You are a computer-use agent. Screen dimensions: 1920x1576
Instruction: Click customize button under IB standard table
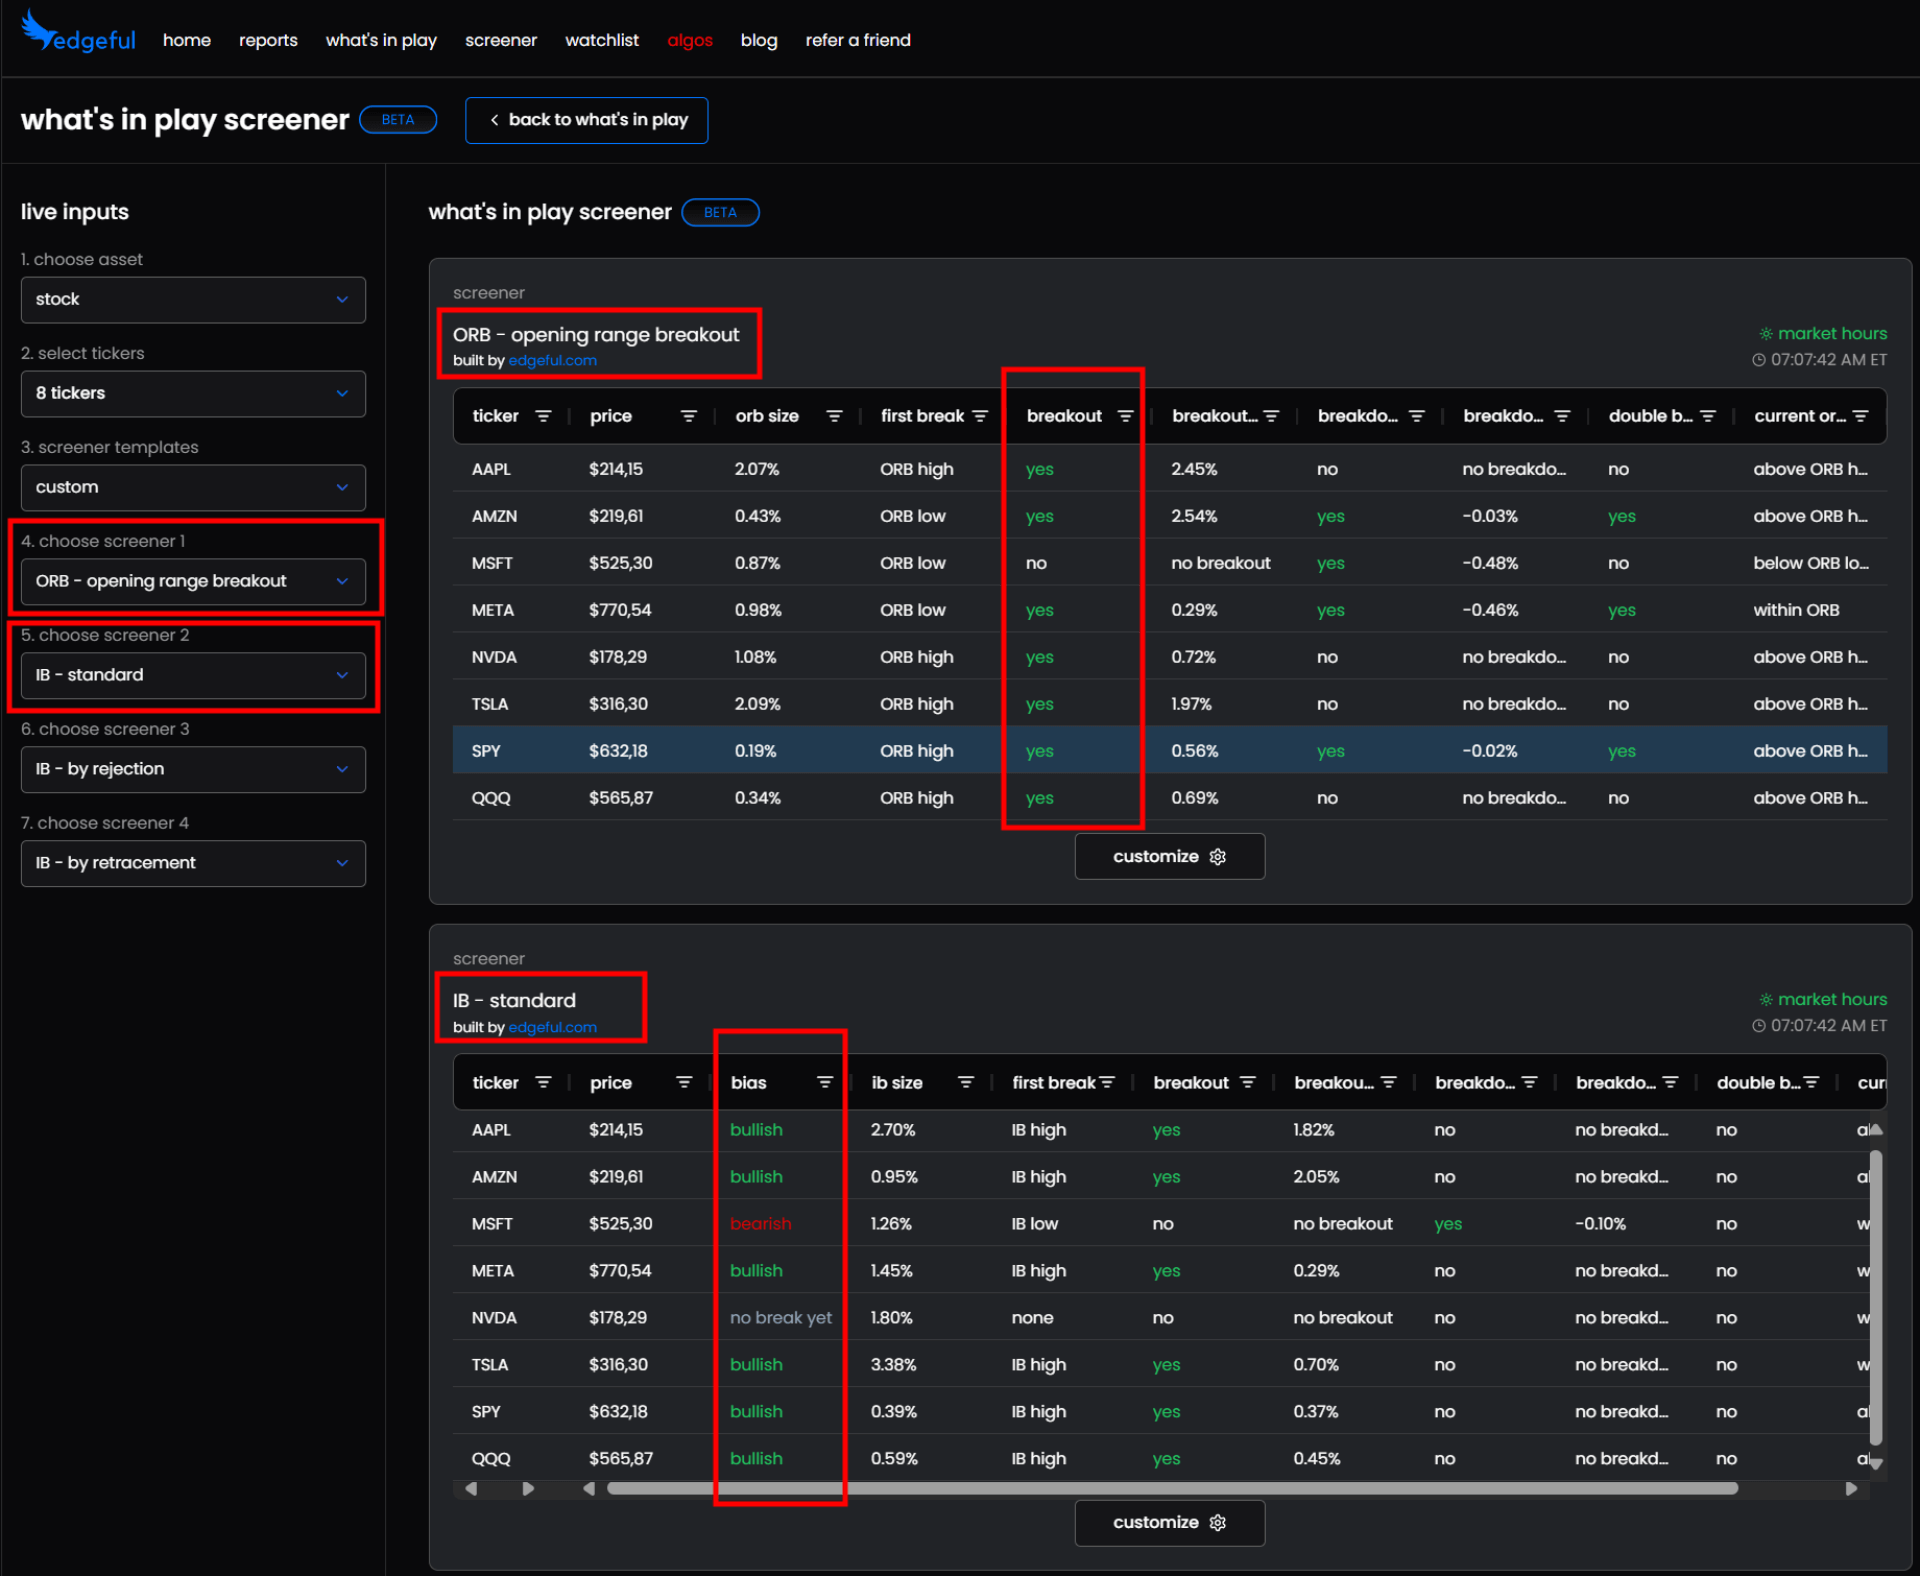(1169, 1522)
